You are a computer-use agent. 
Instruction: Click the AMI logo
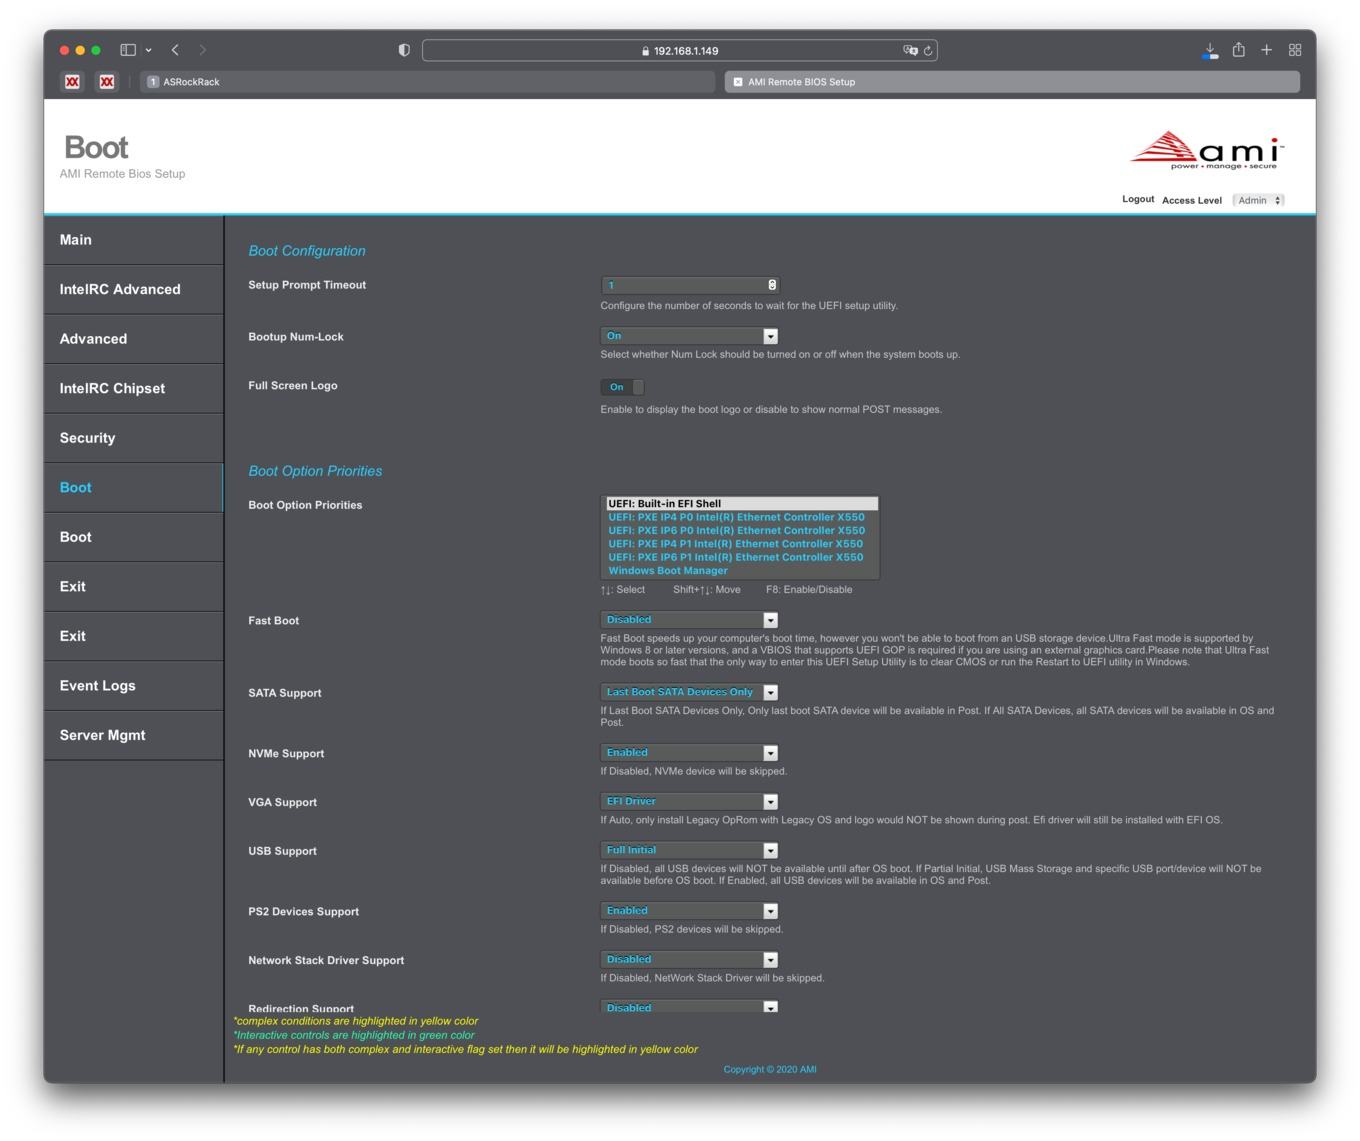coord(1207,150)
